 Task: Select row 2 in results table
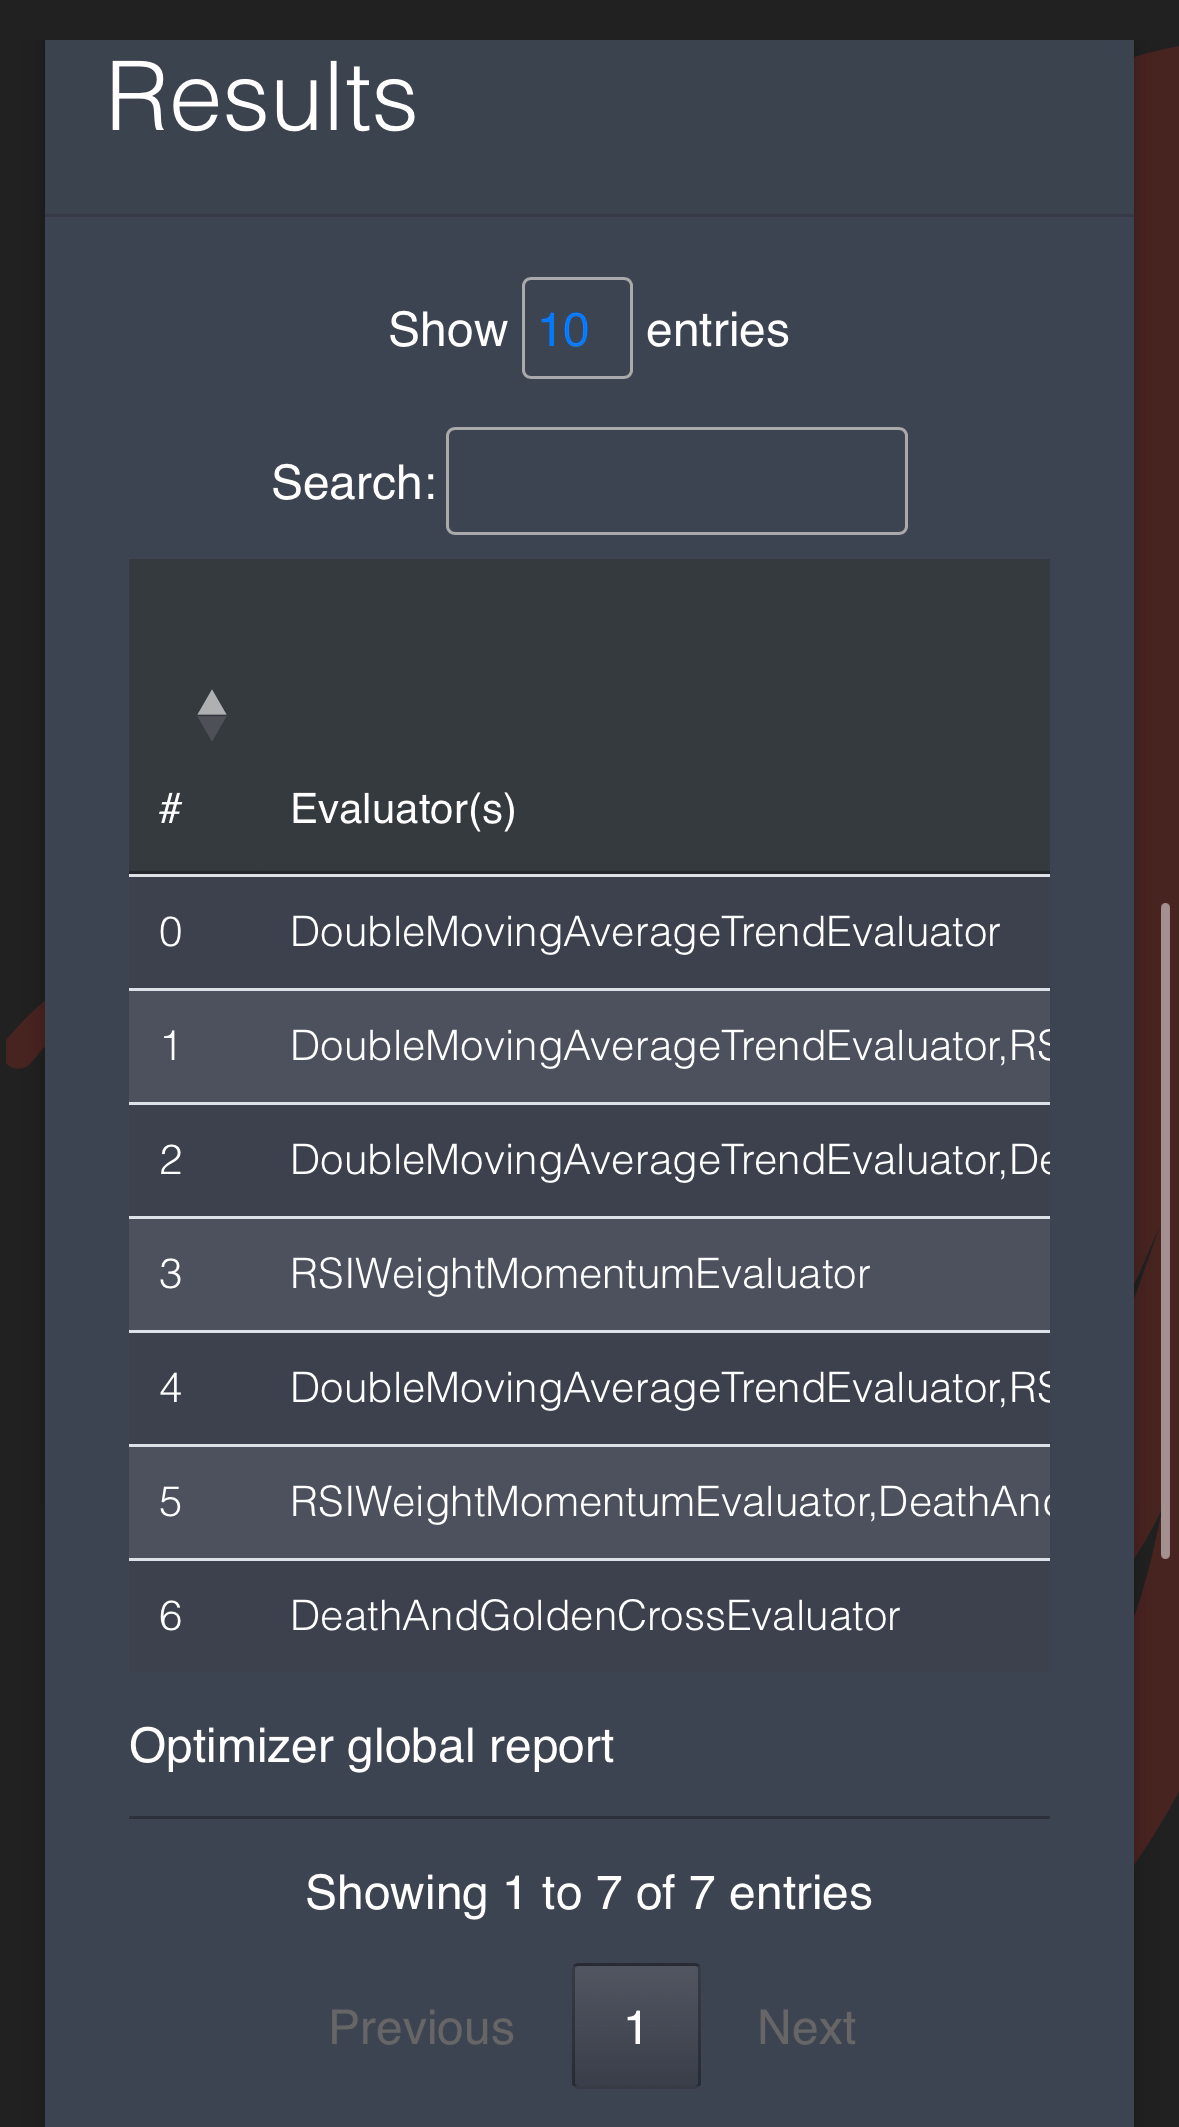tap(668, 1160)
